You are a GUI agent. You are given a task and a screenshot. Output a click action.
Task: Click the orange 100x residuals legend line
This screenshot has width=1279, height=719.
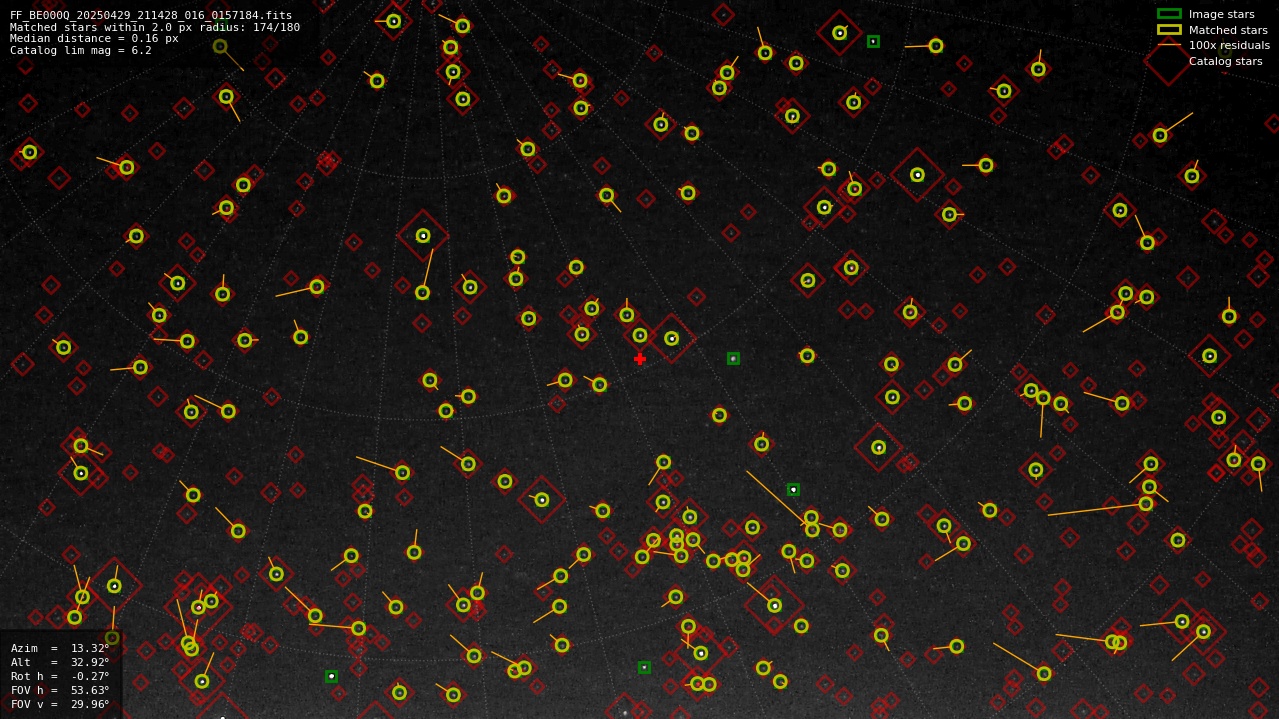point(1169,45)
